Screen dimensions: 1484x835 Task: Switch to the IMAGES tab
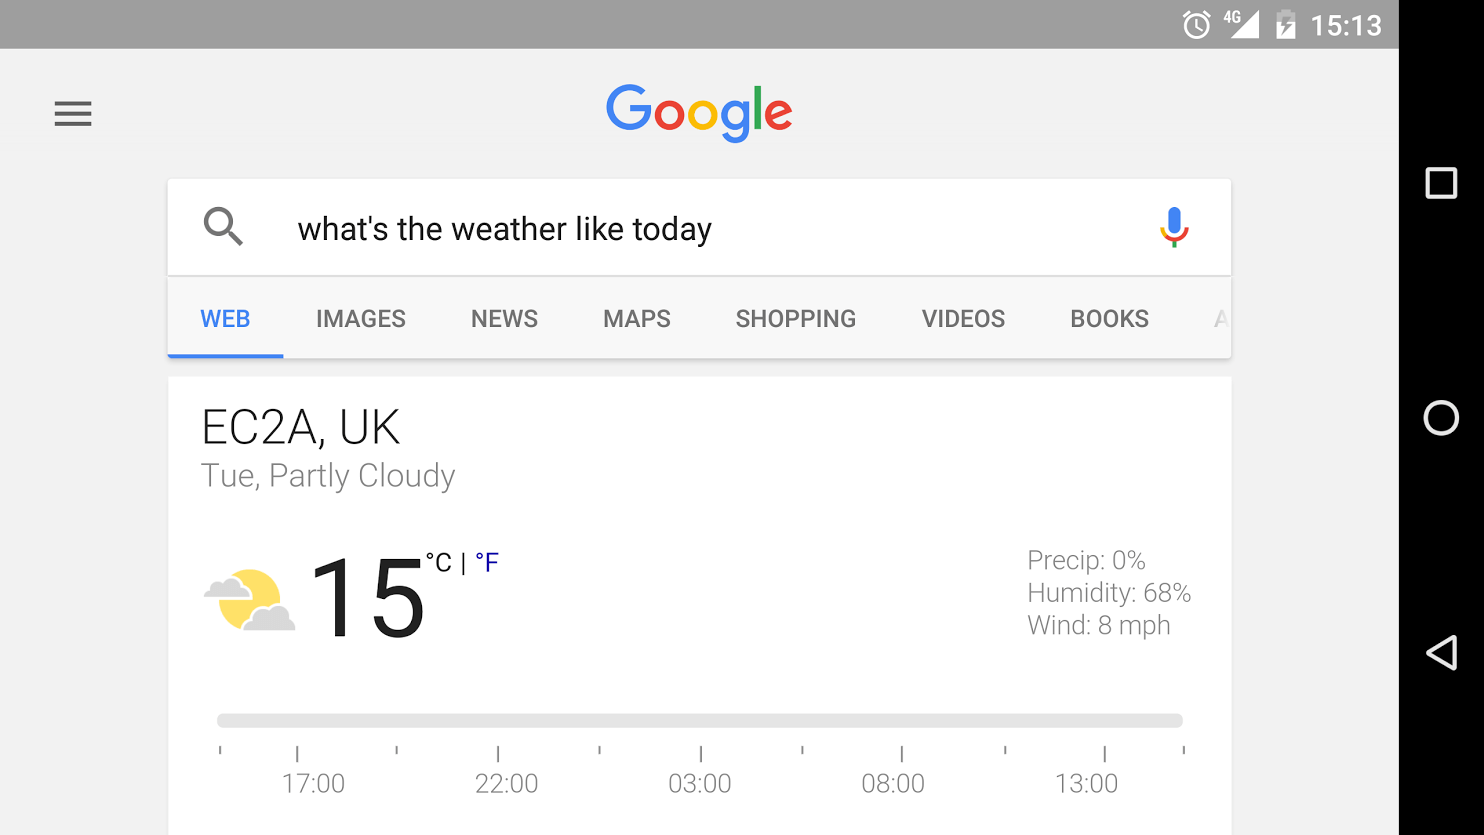(x=360, y=318)
